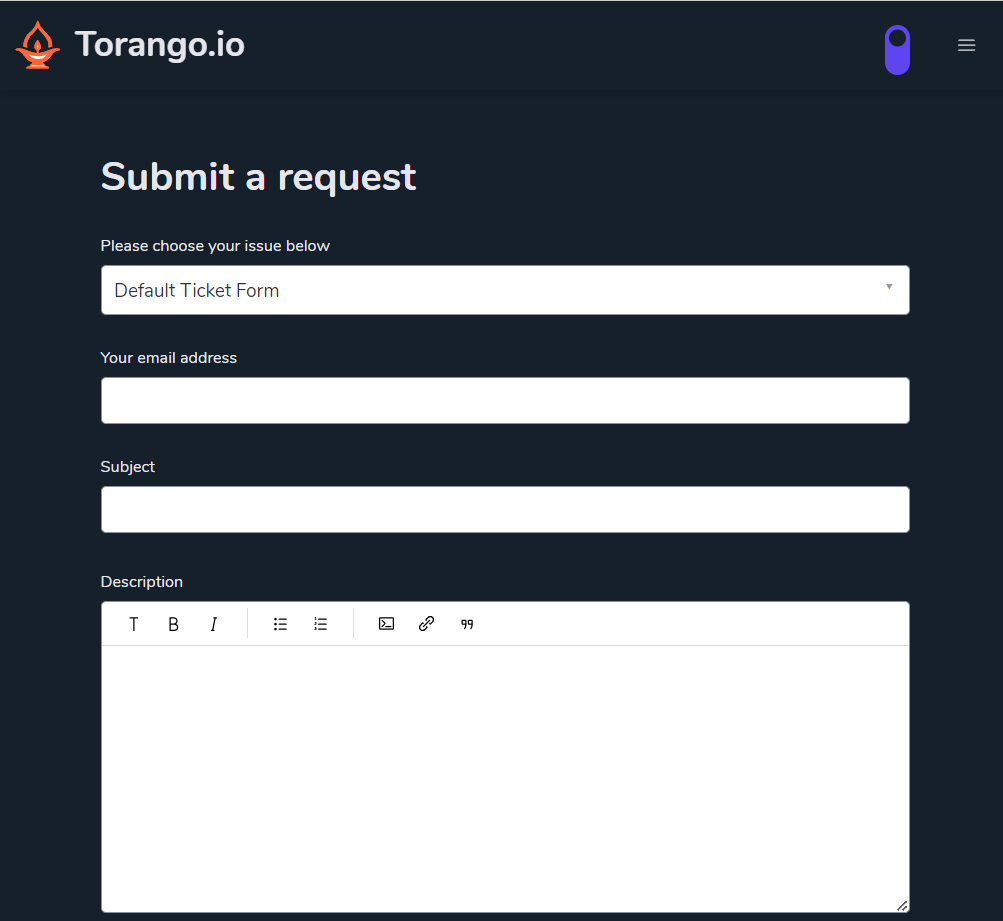This screenshot has width=1003, height=921.
Task: Click into the Subject text field
Action: coord(505,509)
